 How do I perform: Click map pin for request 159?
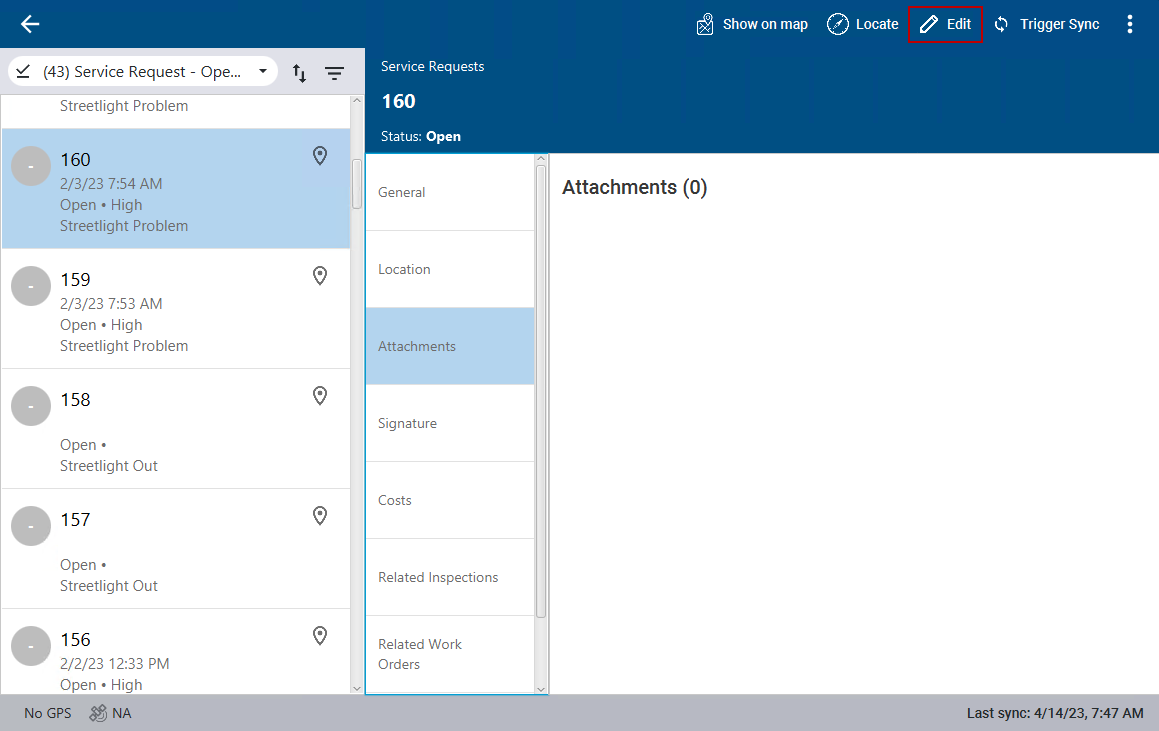320,276
